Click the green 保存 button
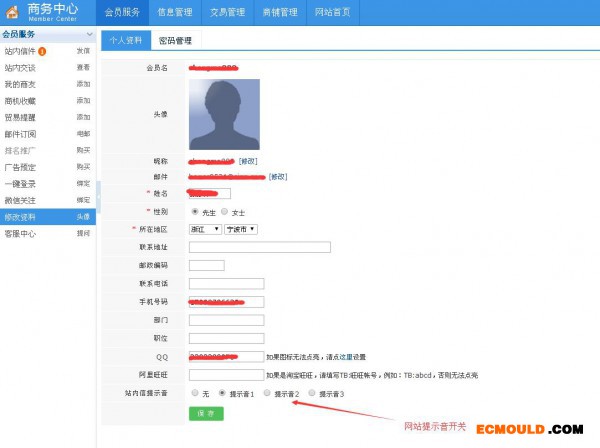This screenshot has width=600, height=448. tap(205, 412)
